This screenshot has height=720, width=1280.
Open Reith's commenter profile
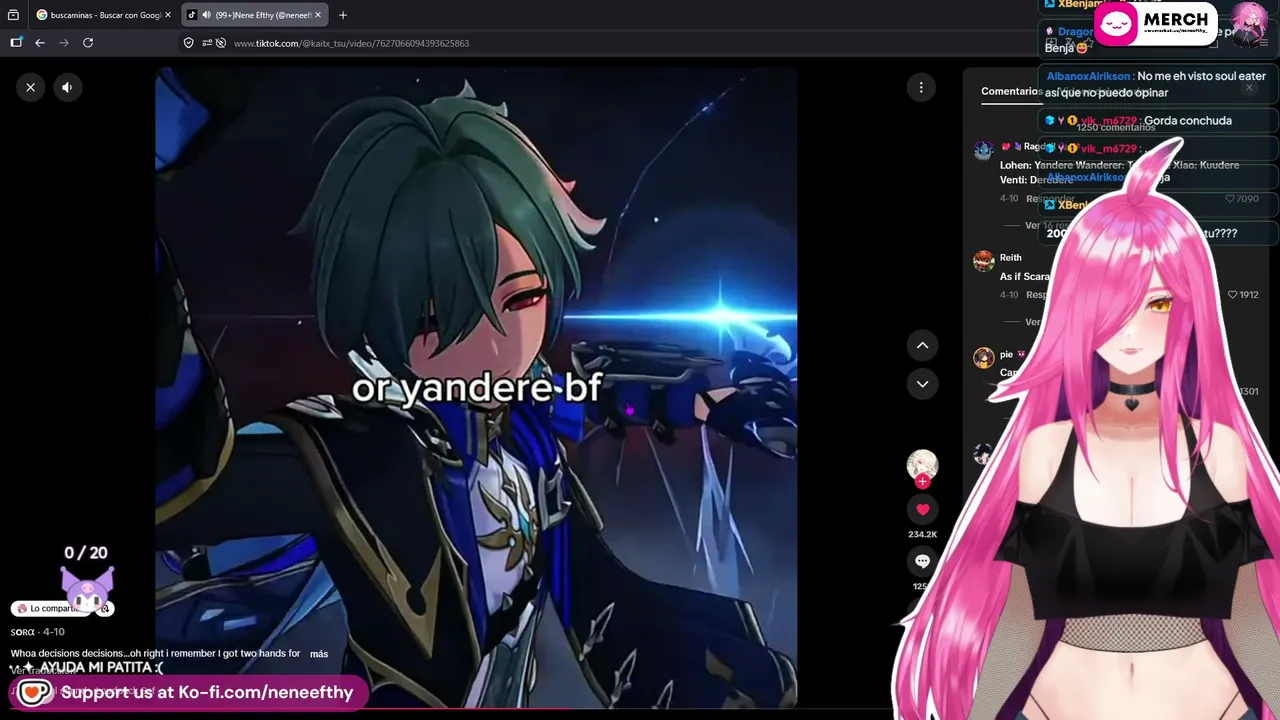click(x=1011, y=258)
